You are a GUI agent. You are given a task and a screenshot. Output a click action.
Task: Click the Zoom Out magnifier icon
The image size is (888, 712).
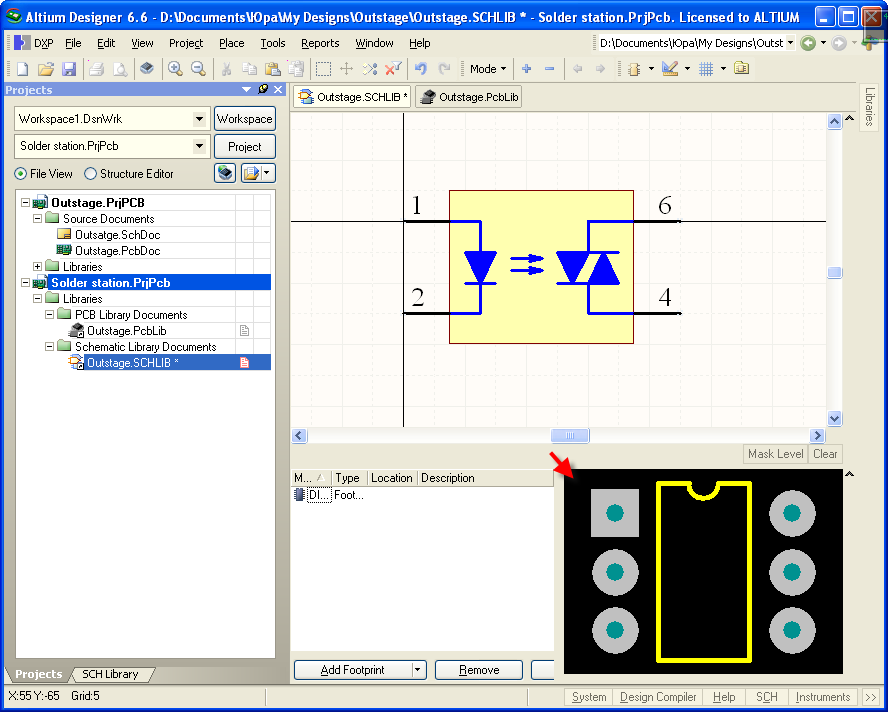click(198, 69)
